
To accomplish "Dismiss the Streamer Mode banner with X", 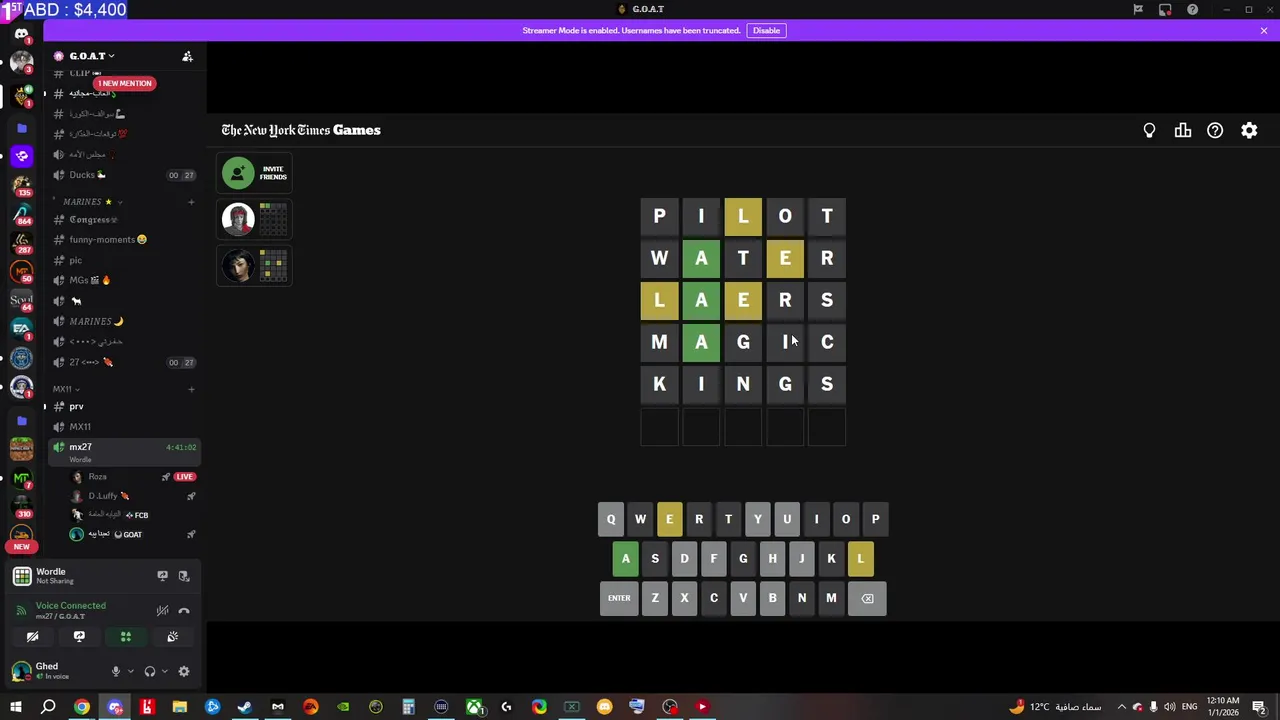I will coord(1264,30).
